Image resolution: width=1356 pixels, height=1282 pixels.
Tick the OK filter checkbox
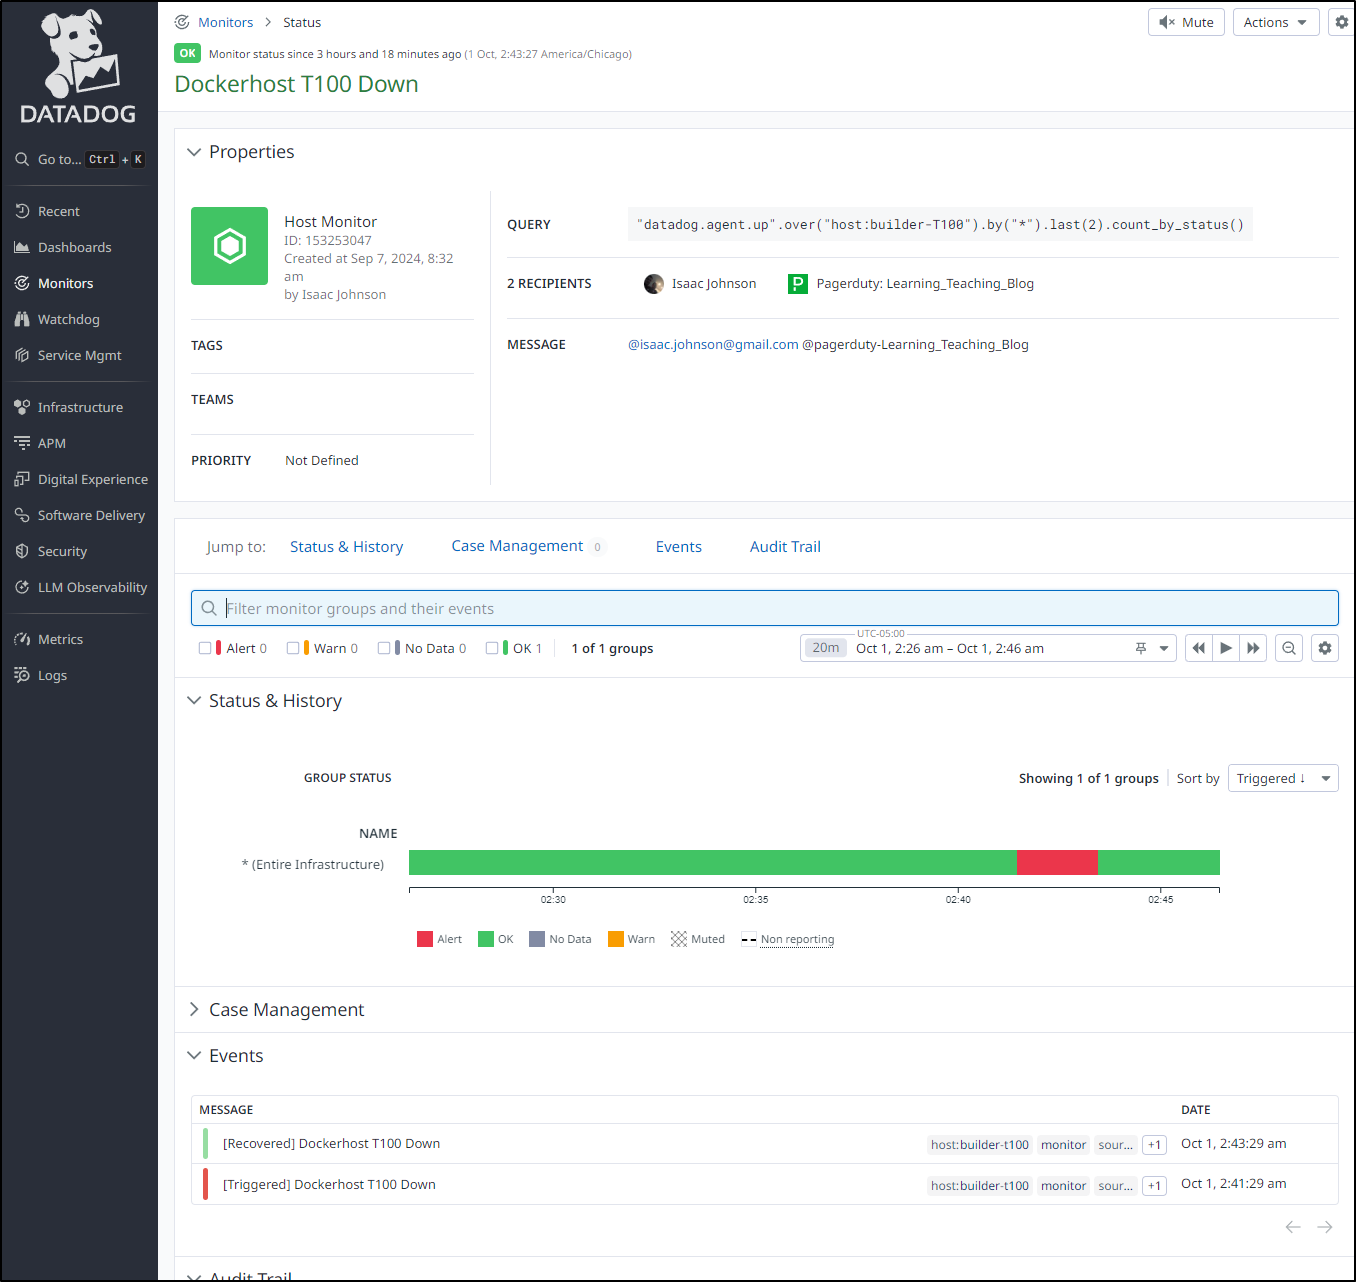492,648
